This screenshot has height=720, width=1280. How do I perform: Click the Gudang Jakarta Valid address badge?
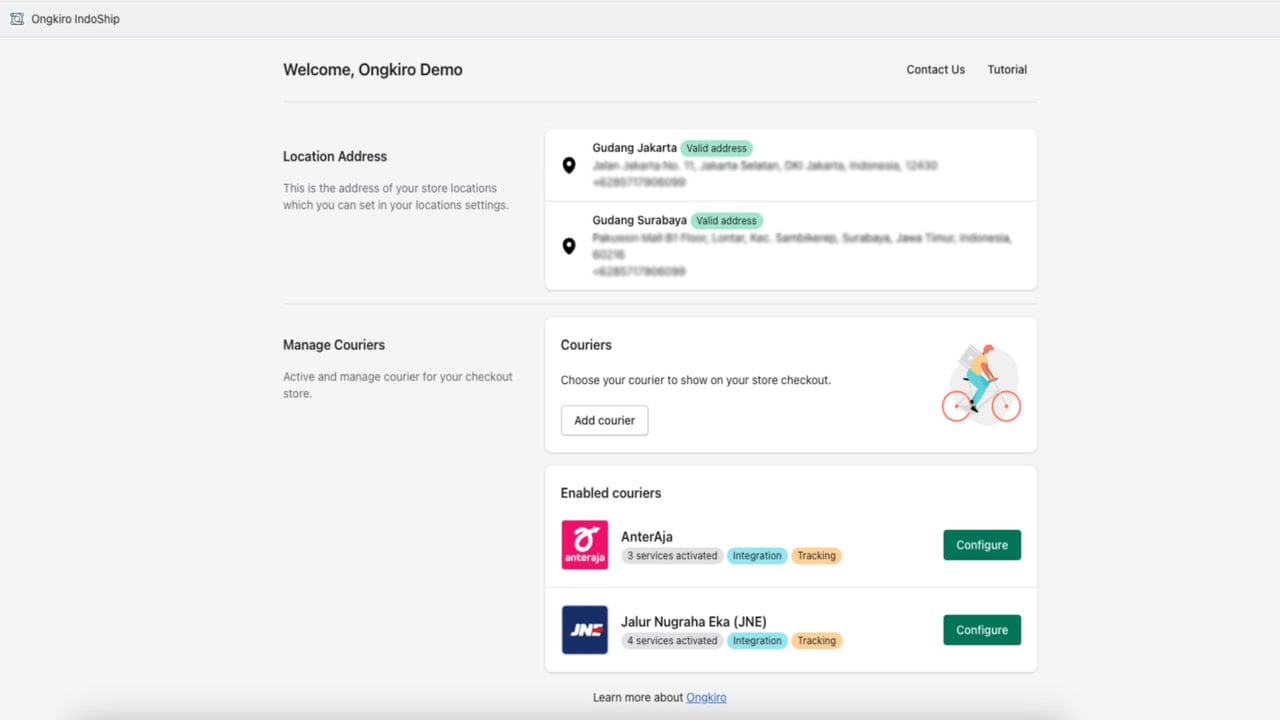(716, 148)
